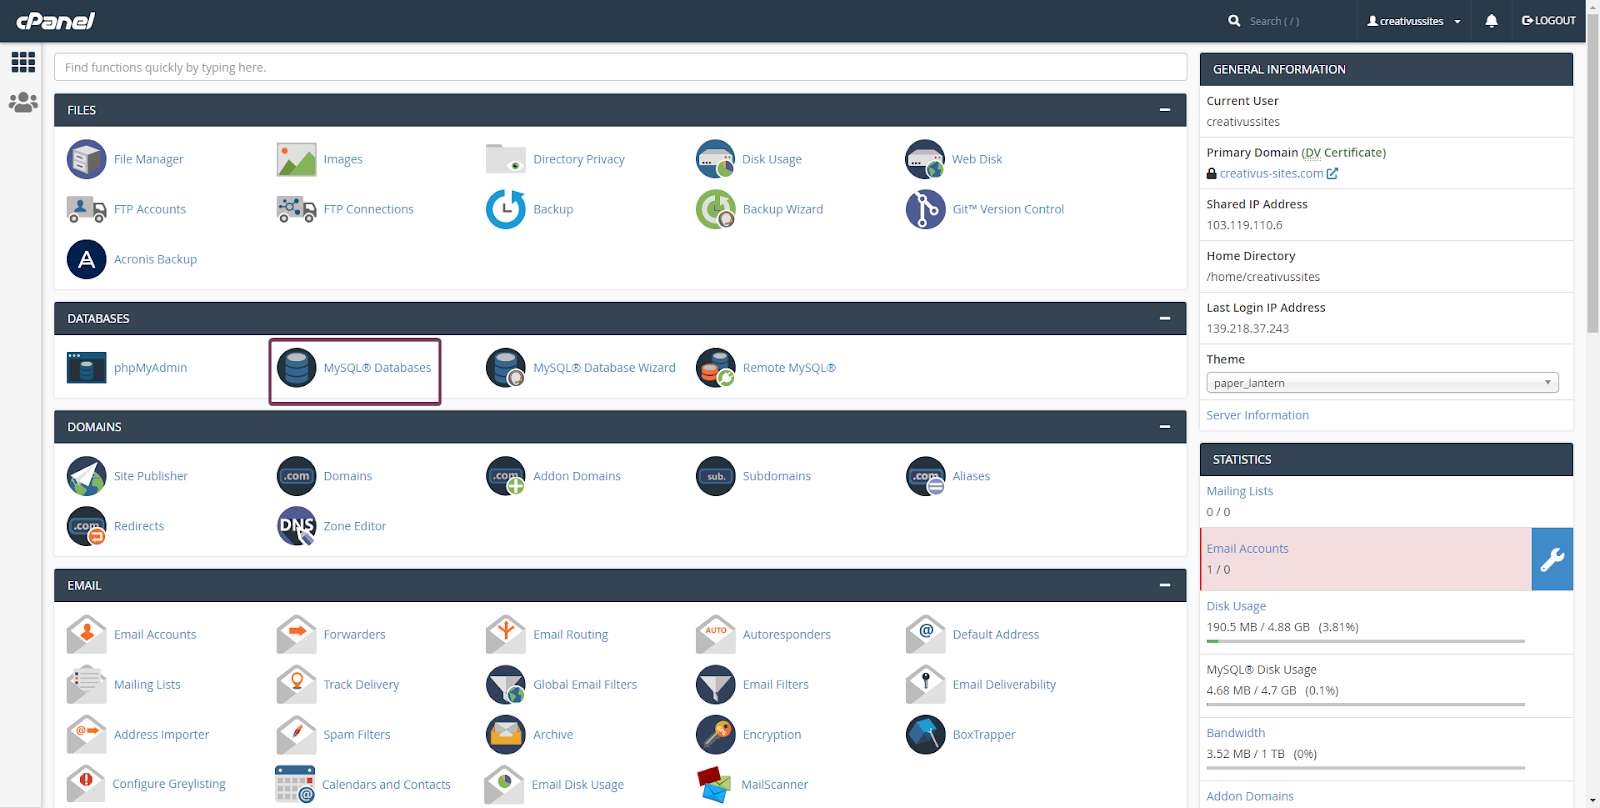Open the Addon Domains statistics link

coord(1250,796)
